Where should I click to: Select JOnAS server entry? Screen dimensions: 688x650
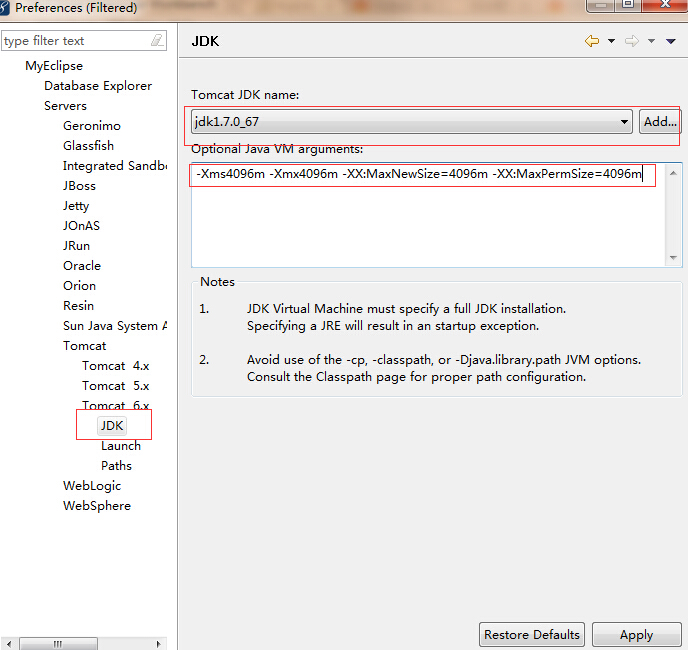(81, 226)
